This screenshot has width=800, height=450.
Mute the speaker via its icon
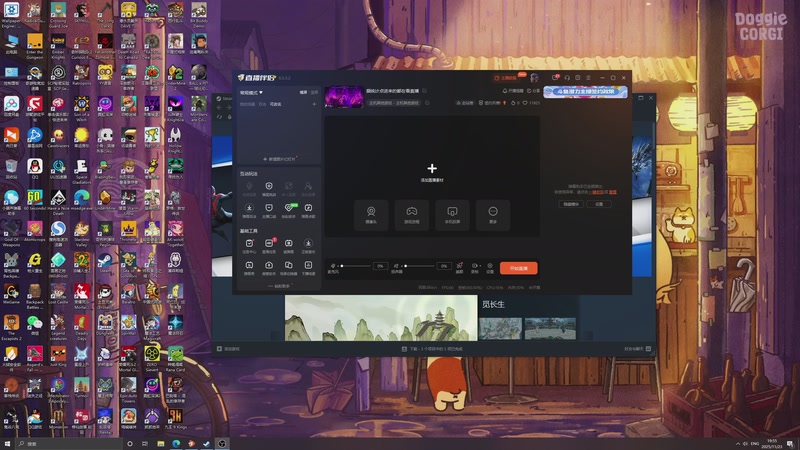point(396,266)
